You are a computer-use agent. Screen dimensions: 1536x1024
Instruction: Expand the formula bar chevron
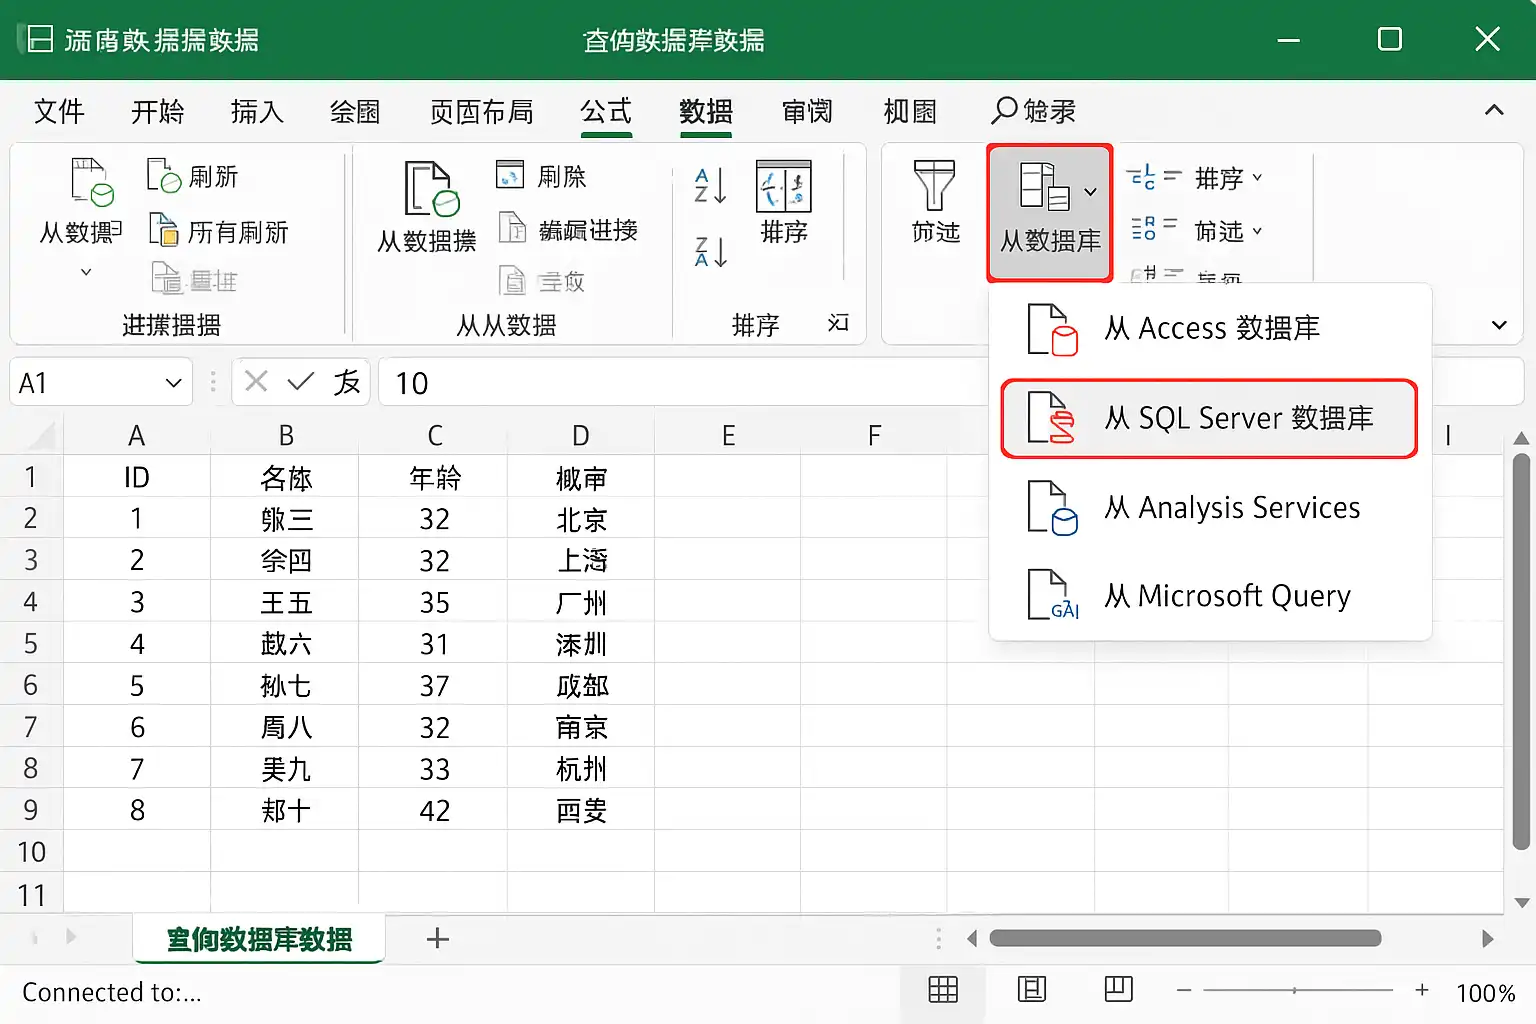[x=1498, y=325]
